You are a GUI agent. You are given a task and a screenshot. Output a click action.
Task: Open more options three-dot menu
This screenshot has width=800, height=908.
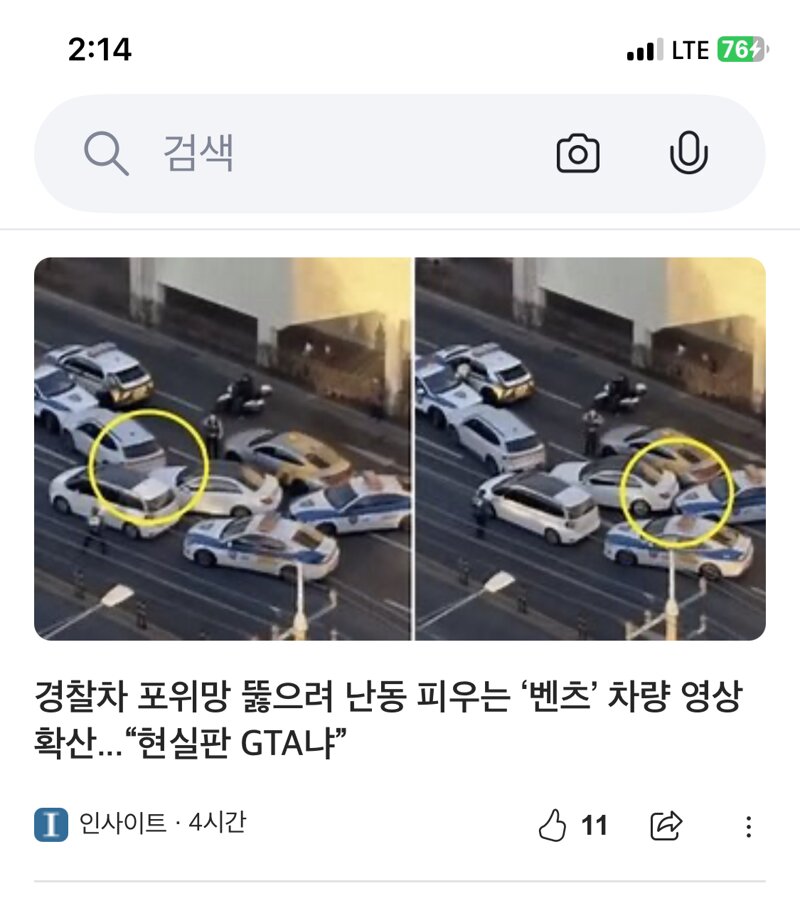748,826
